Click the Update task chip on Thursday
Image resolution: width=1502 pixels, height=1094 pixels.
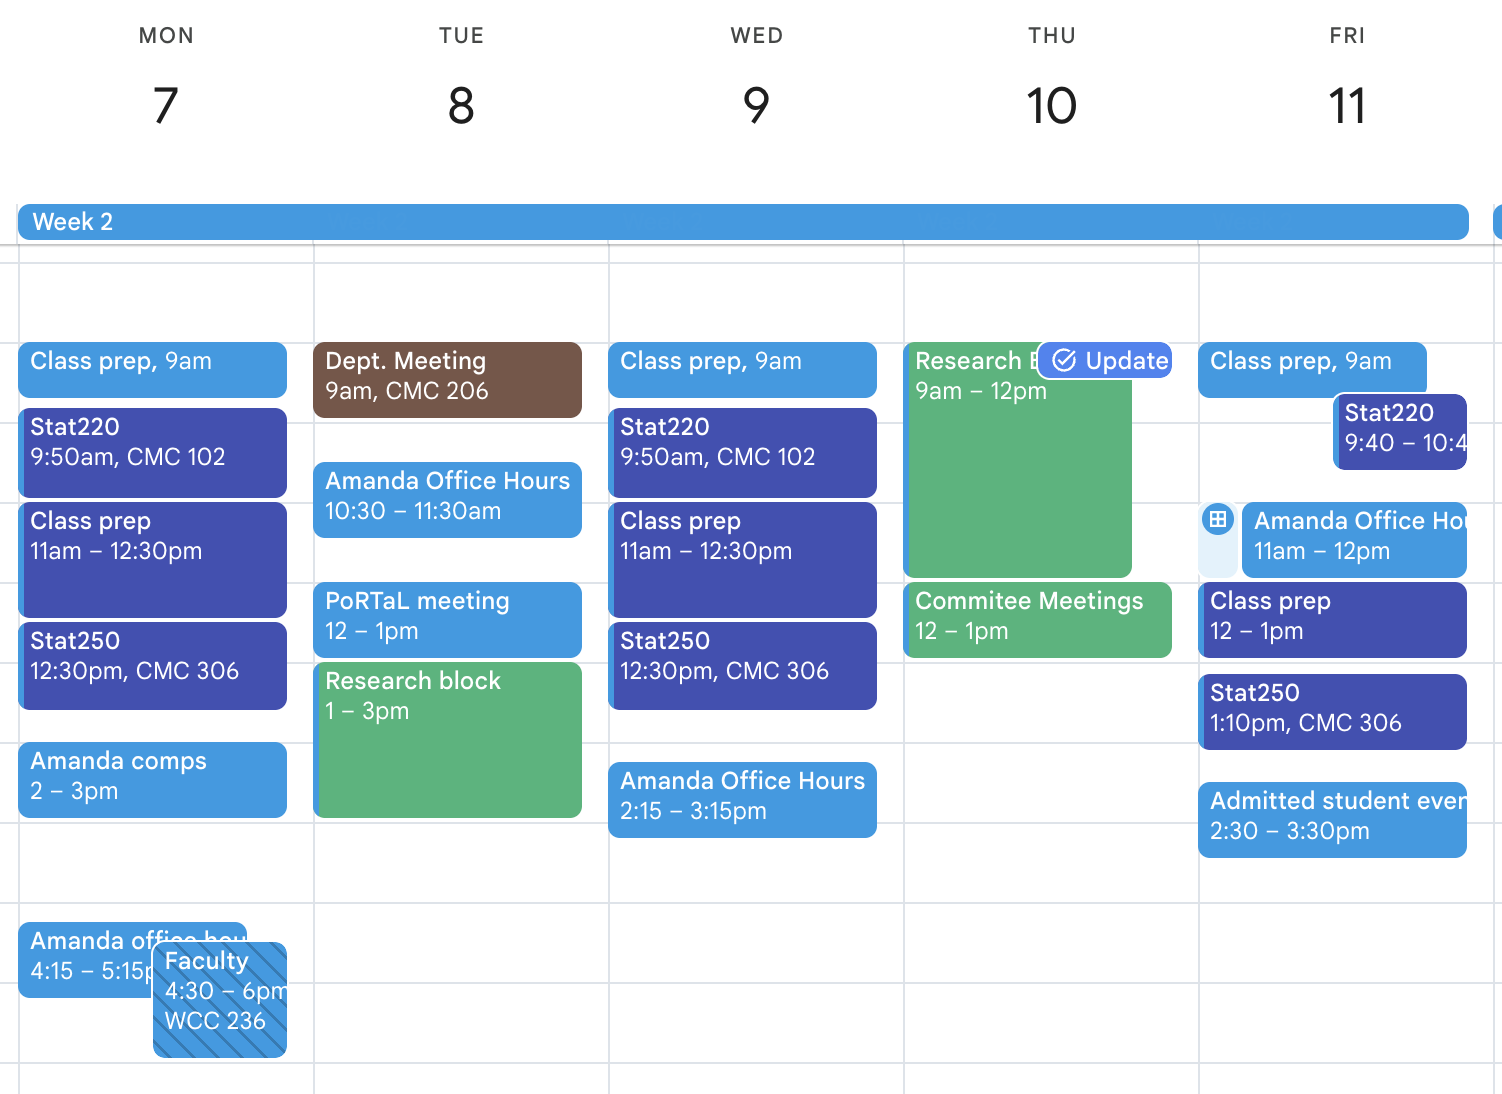[x=1105, y=360]
